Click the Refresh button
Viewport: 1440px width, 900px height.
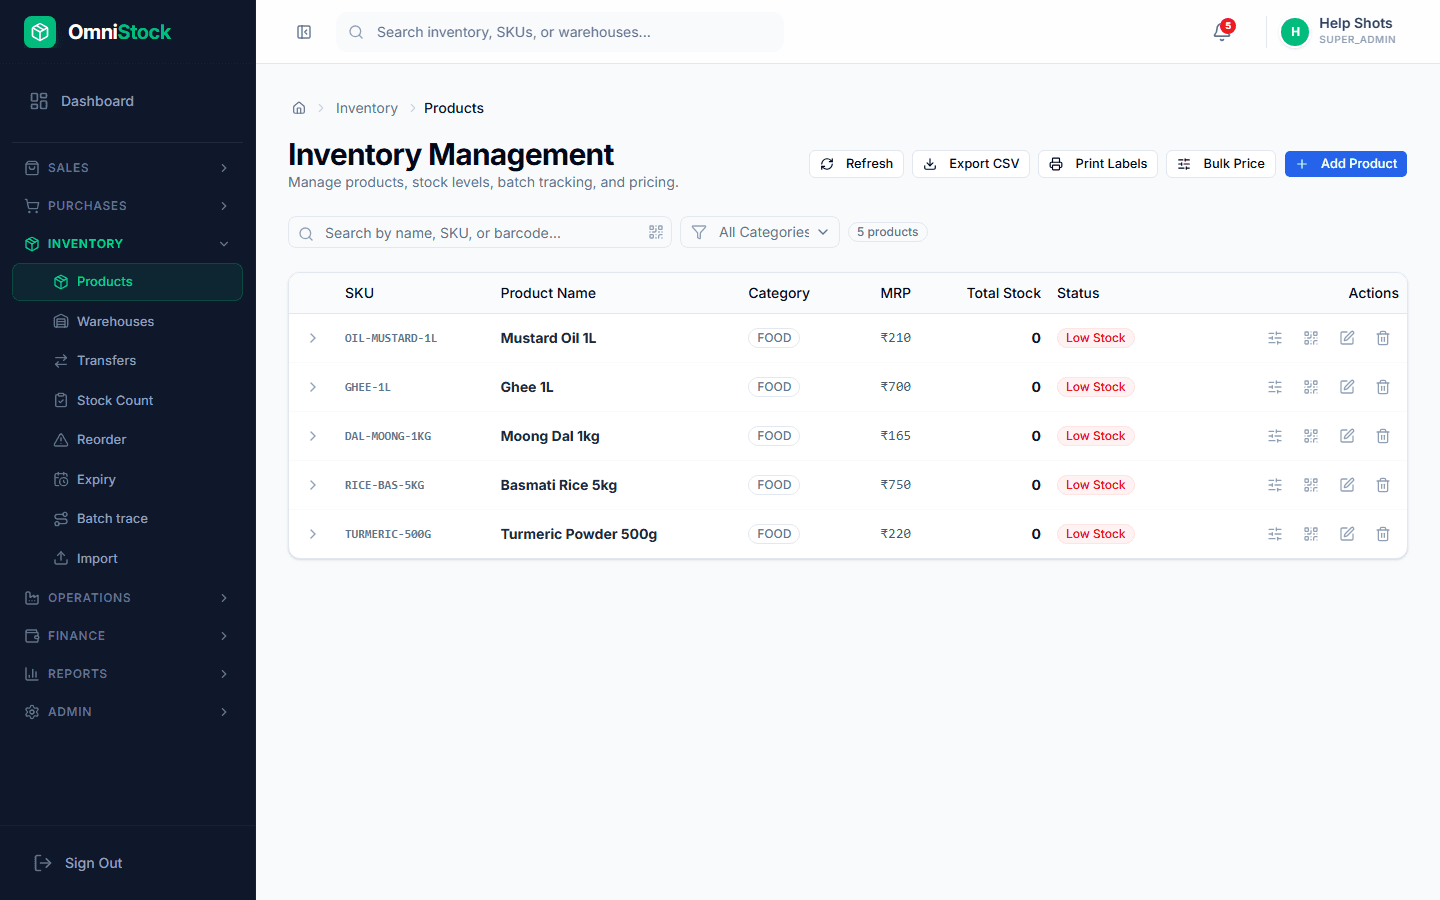click(856, 164)
